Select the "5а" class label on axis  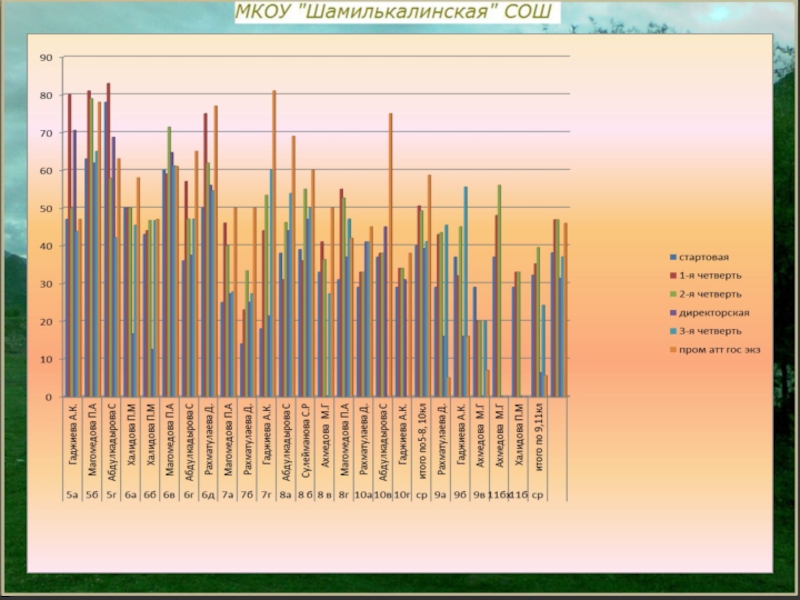72,494
